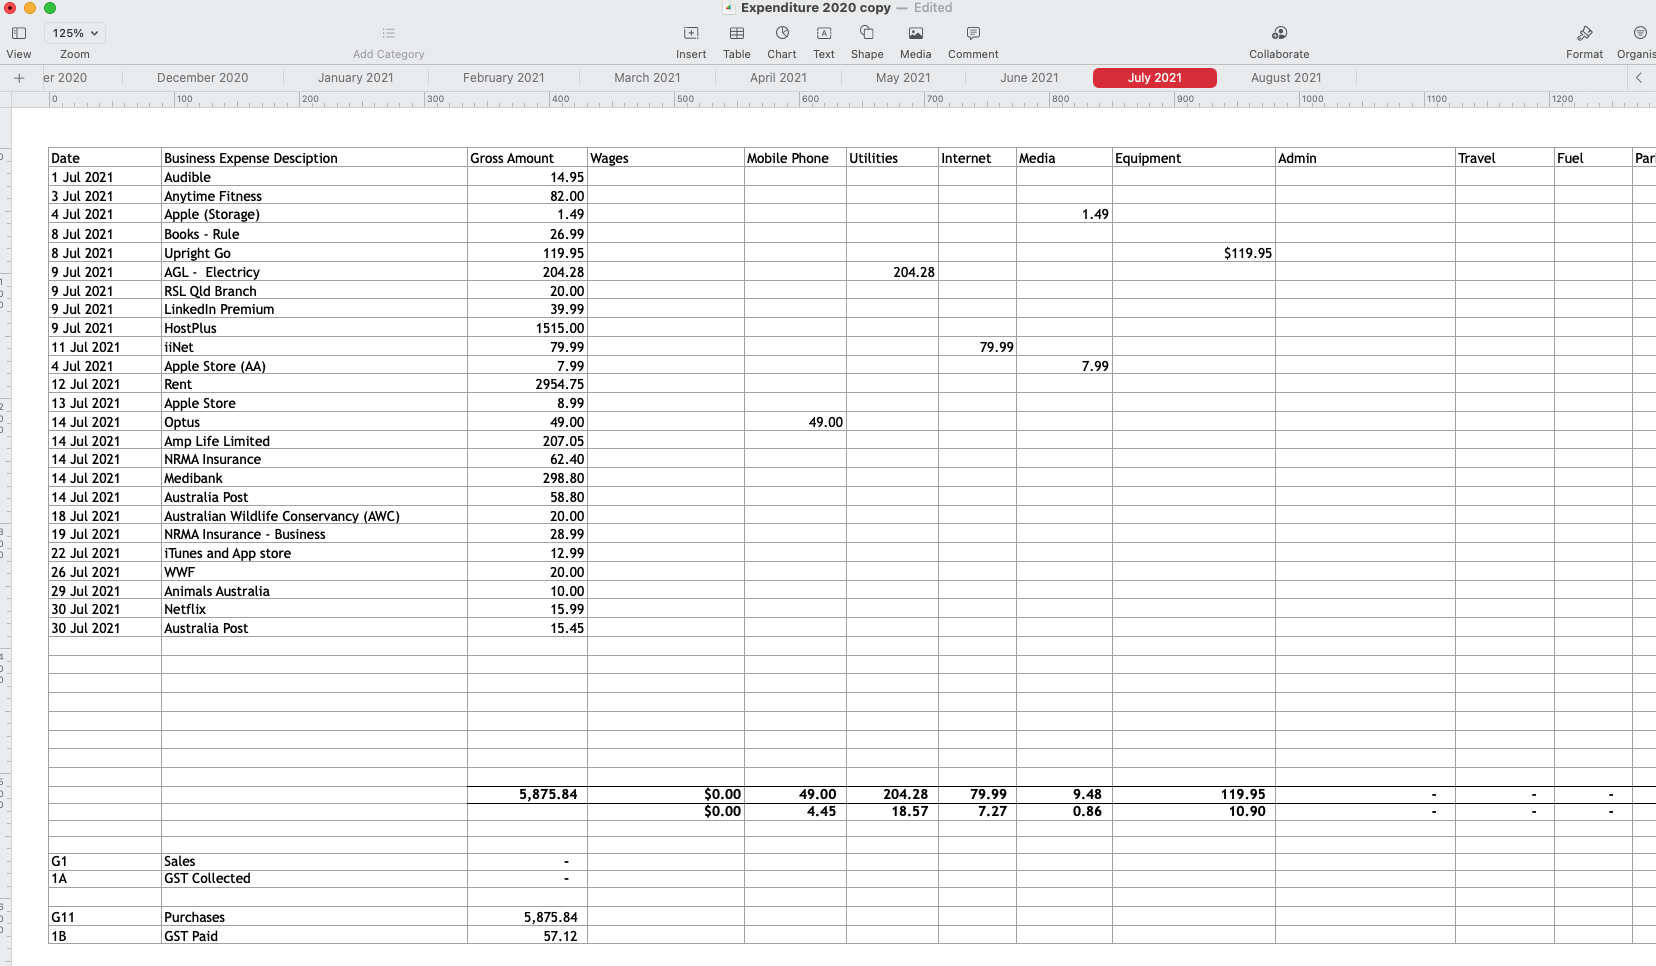Select the Optus mobile phone 49.00 entry
Viewport: 1656px width, 966px height.
click(x=795, y=422)
